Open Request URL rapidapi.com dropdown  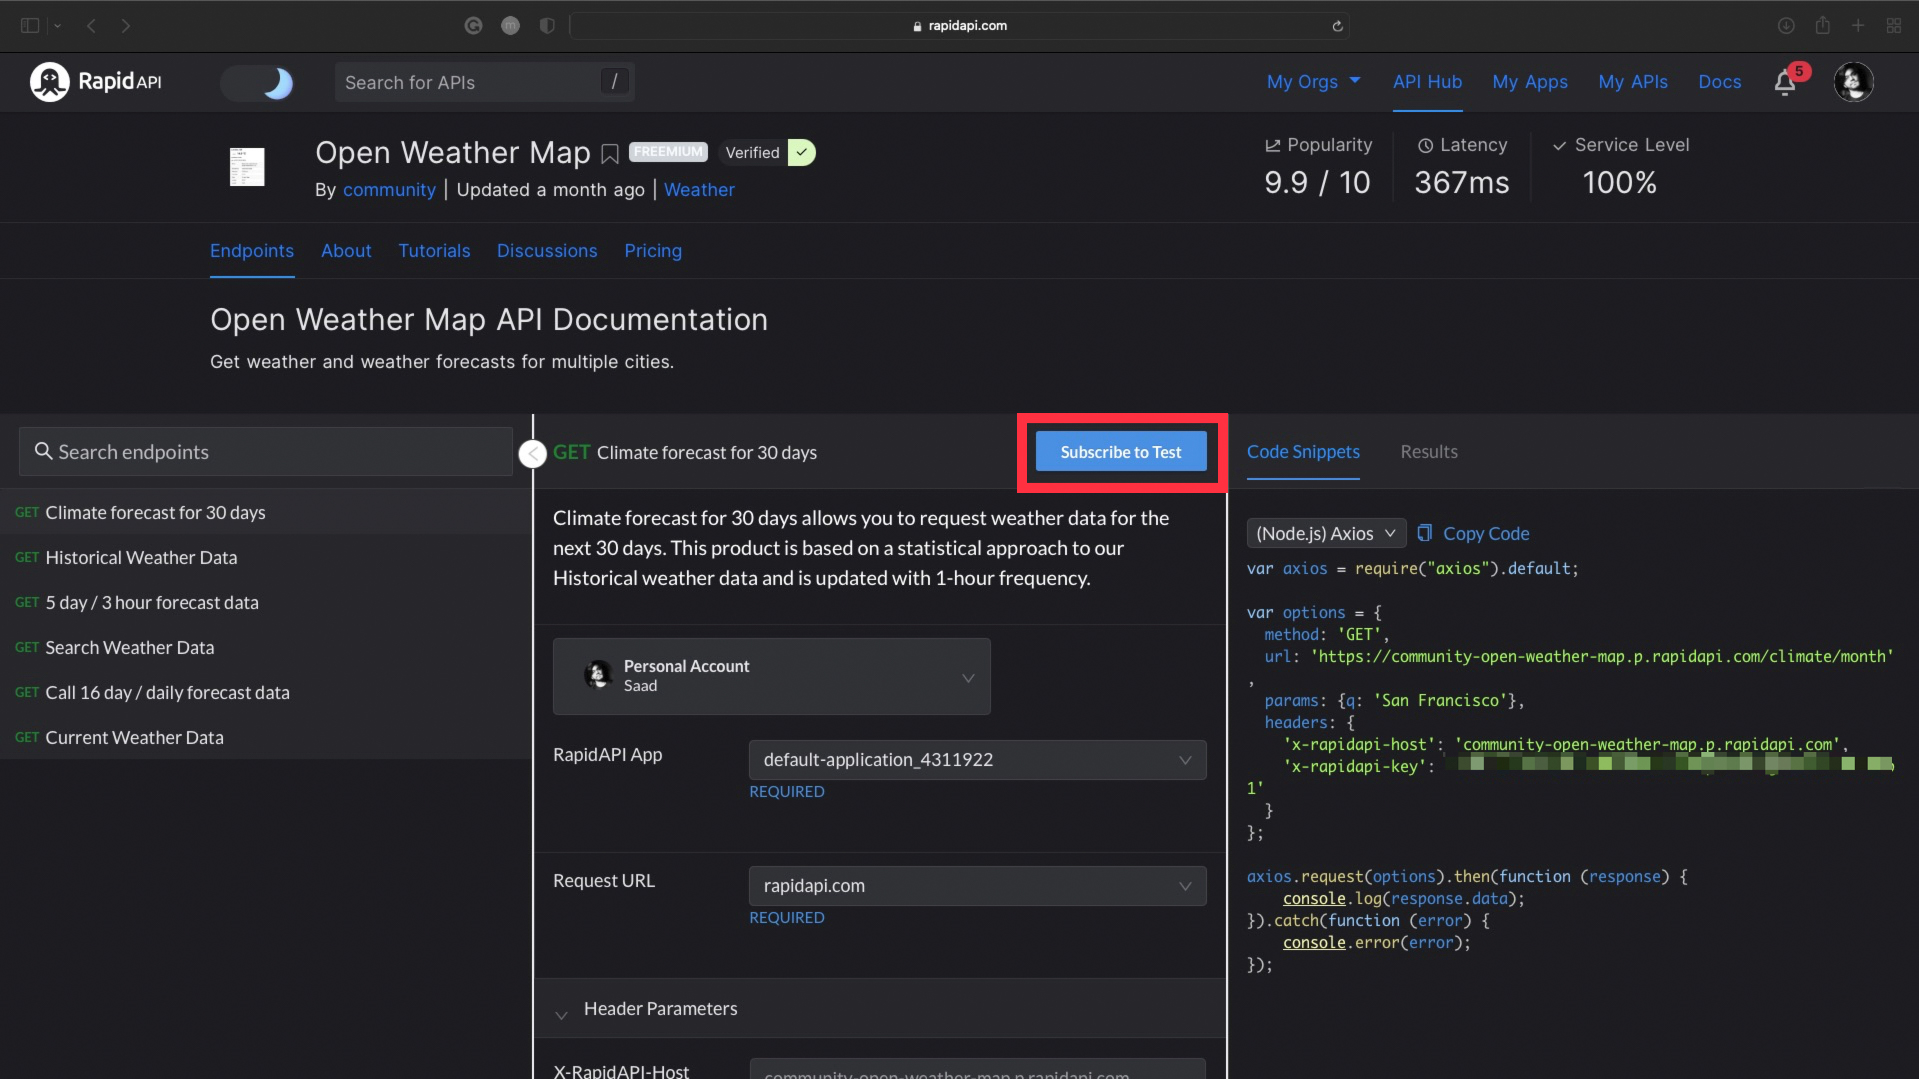977,886
